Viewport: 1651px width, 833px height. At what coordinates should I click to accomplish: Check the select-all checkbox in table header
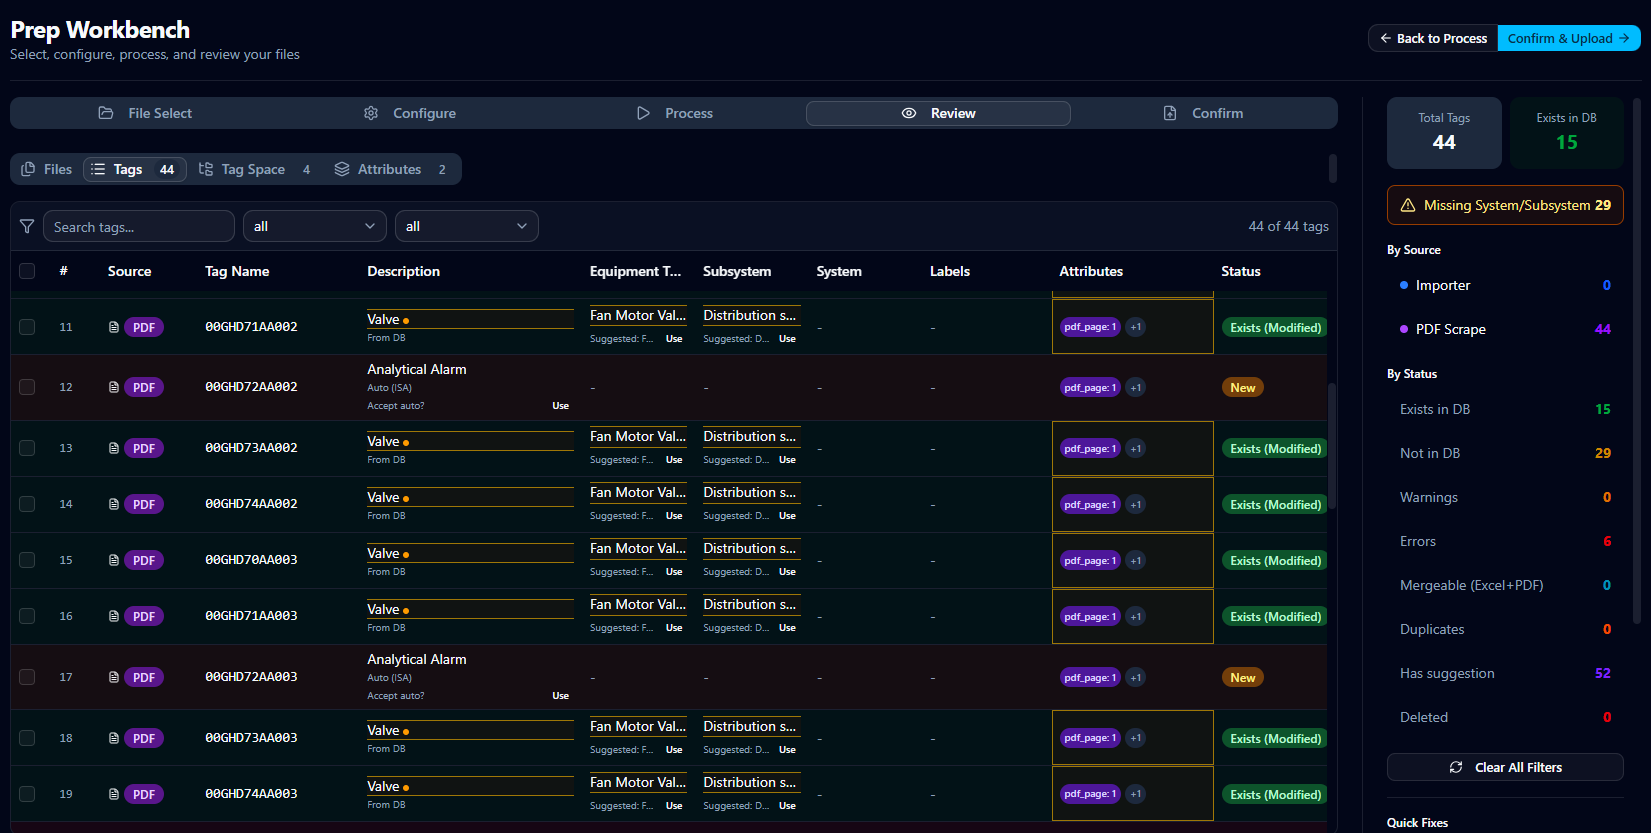(x=27, y=271)
